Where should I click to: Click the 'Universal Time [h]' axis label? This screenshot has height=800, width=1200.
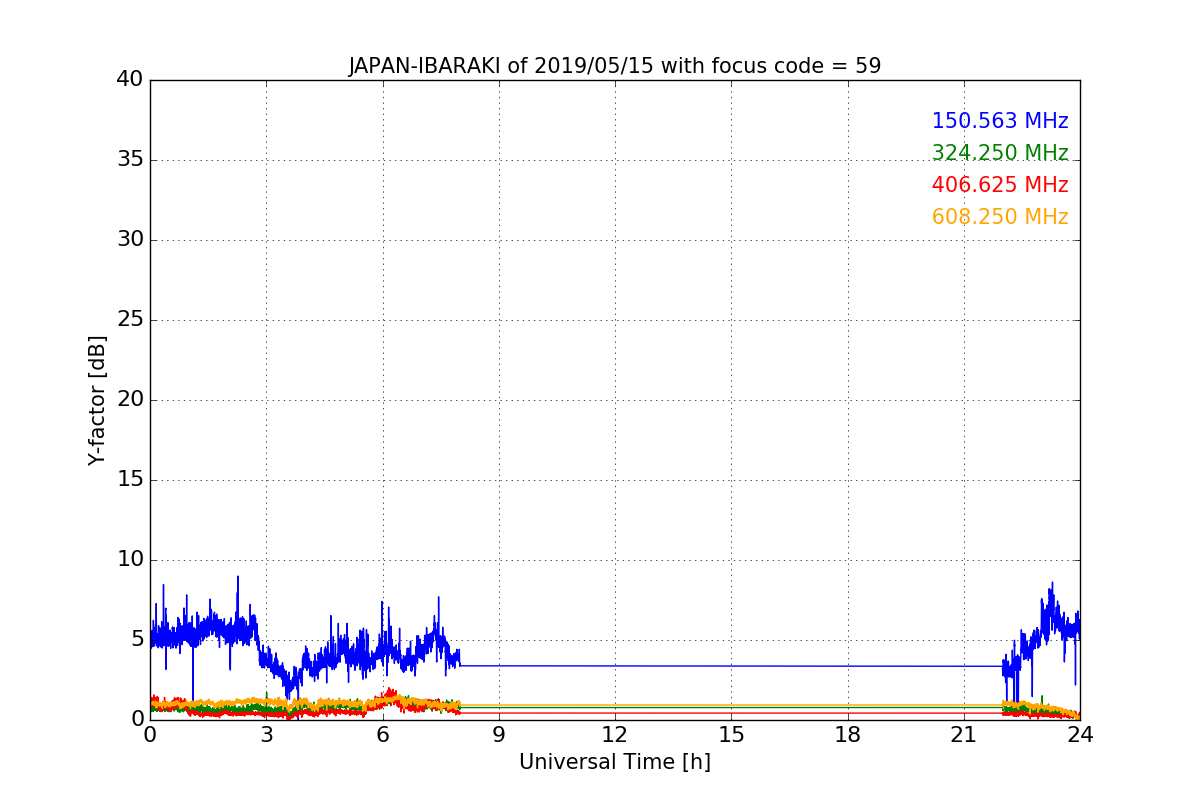tap(615, 763)
